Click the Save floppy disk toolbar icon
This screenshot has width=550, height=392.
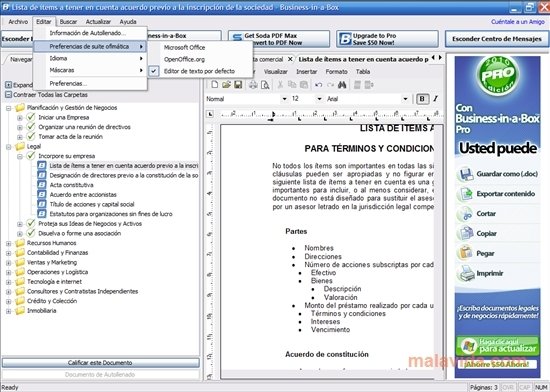[238, 85]
